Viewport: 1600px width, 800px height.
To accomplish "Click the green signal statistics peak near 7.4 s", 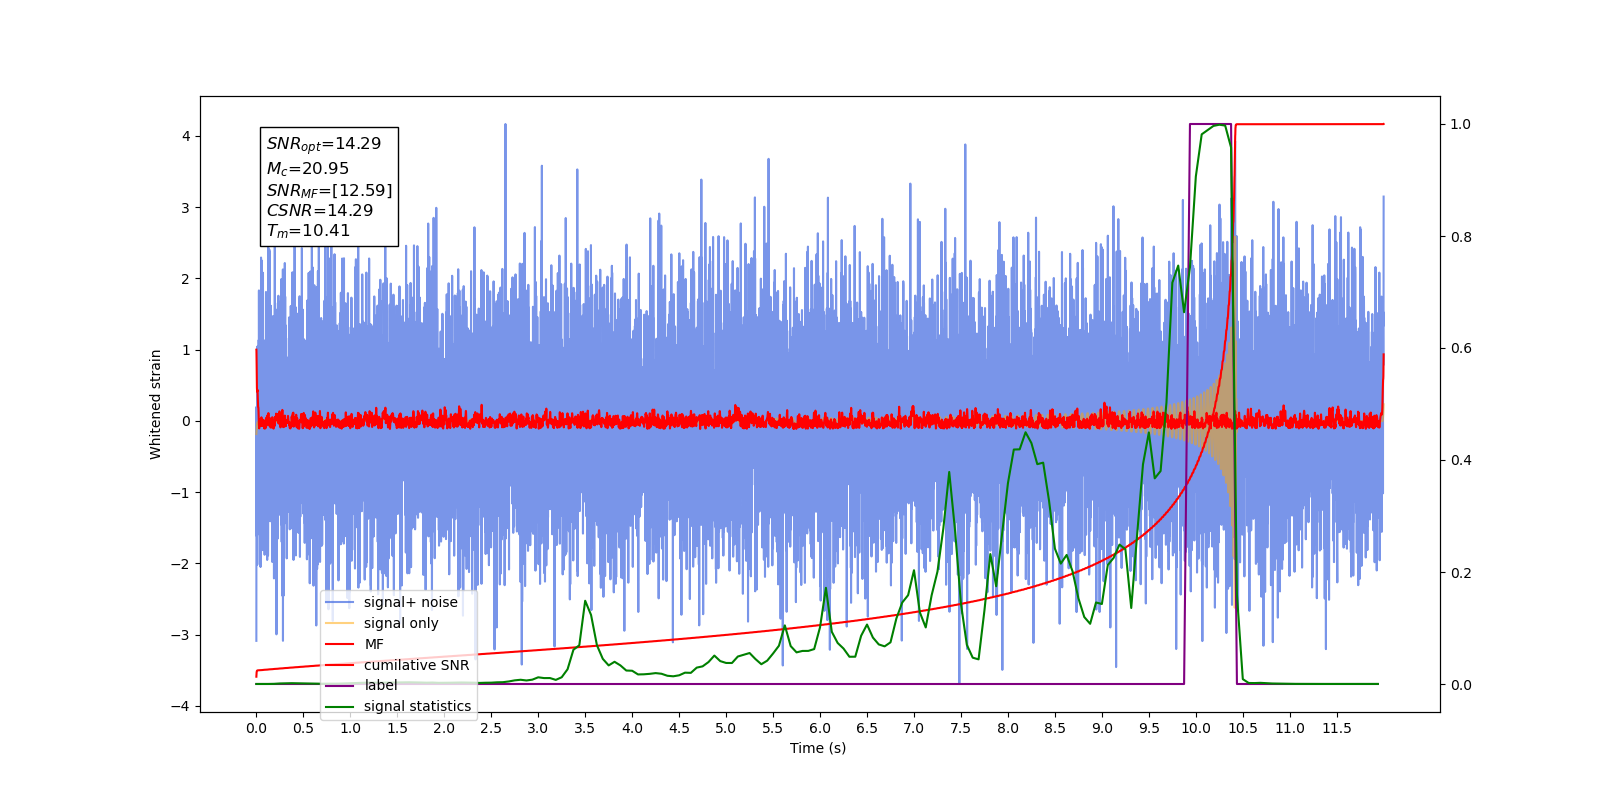I will click(x=949, y=473).
